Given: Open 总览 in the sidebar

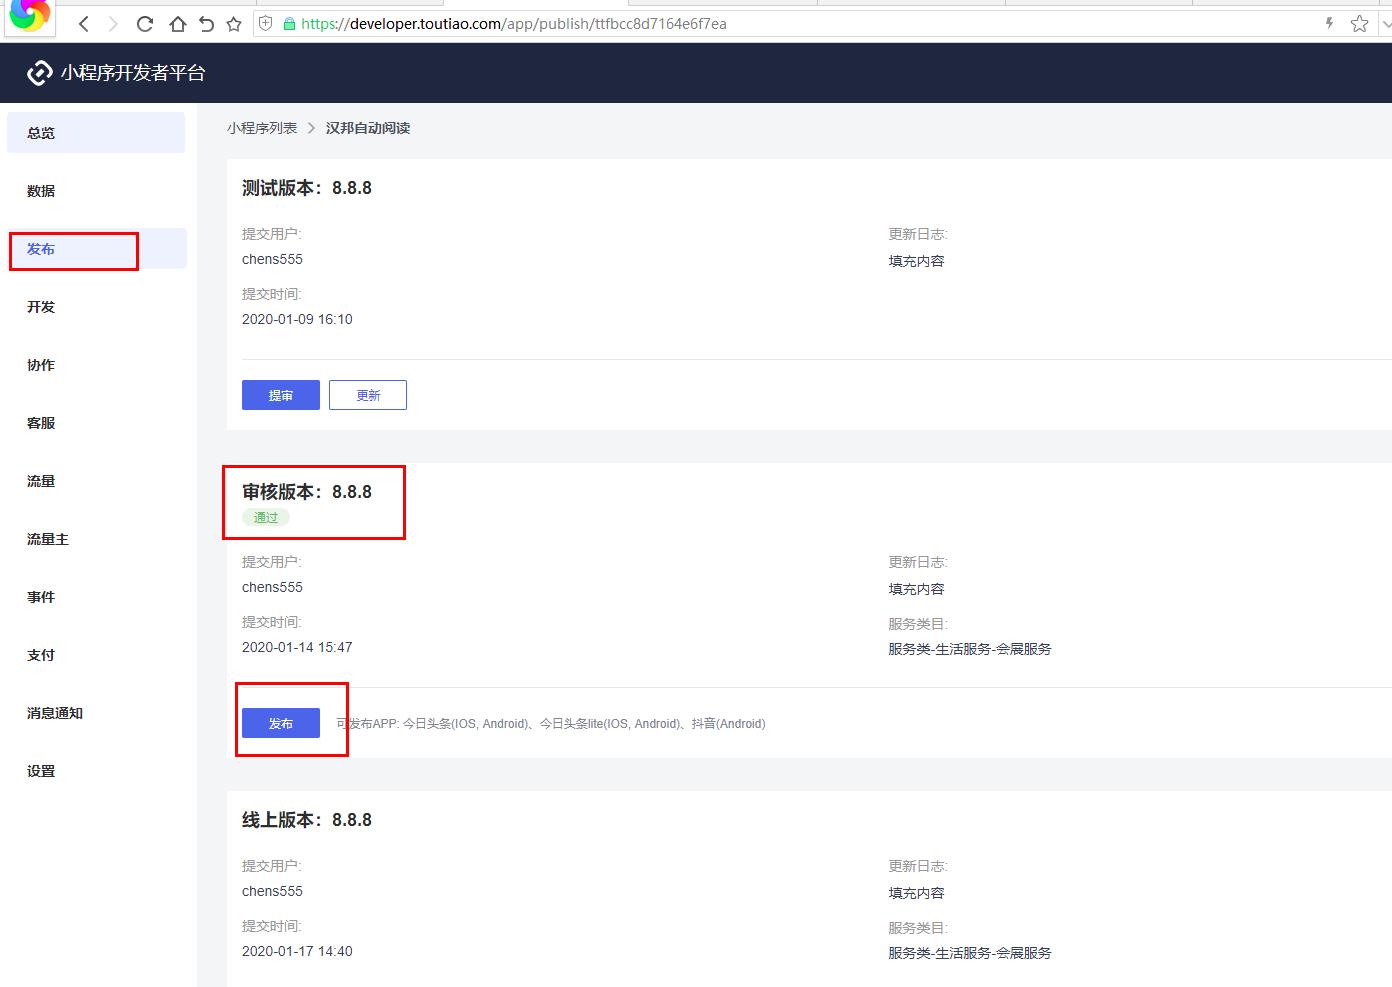Looking at the screenshot, I should tap(96, 133).
